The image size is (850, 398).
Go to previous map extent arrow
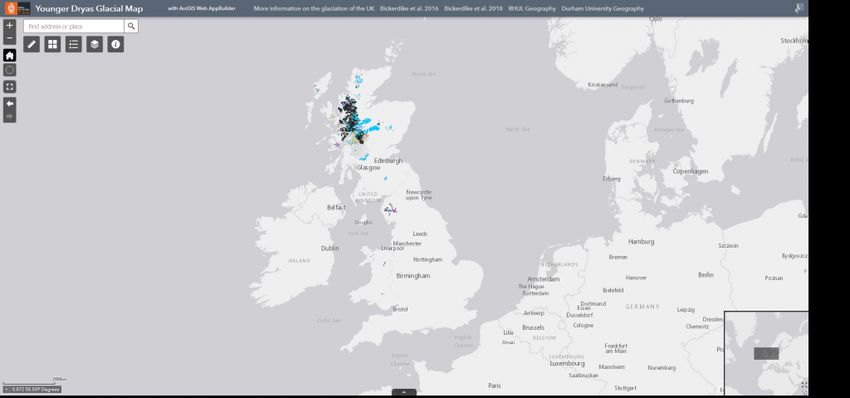tap(10, 104)
